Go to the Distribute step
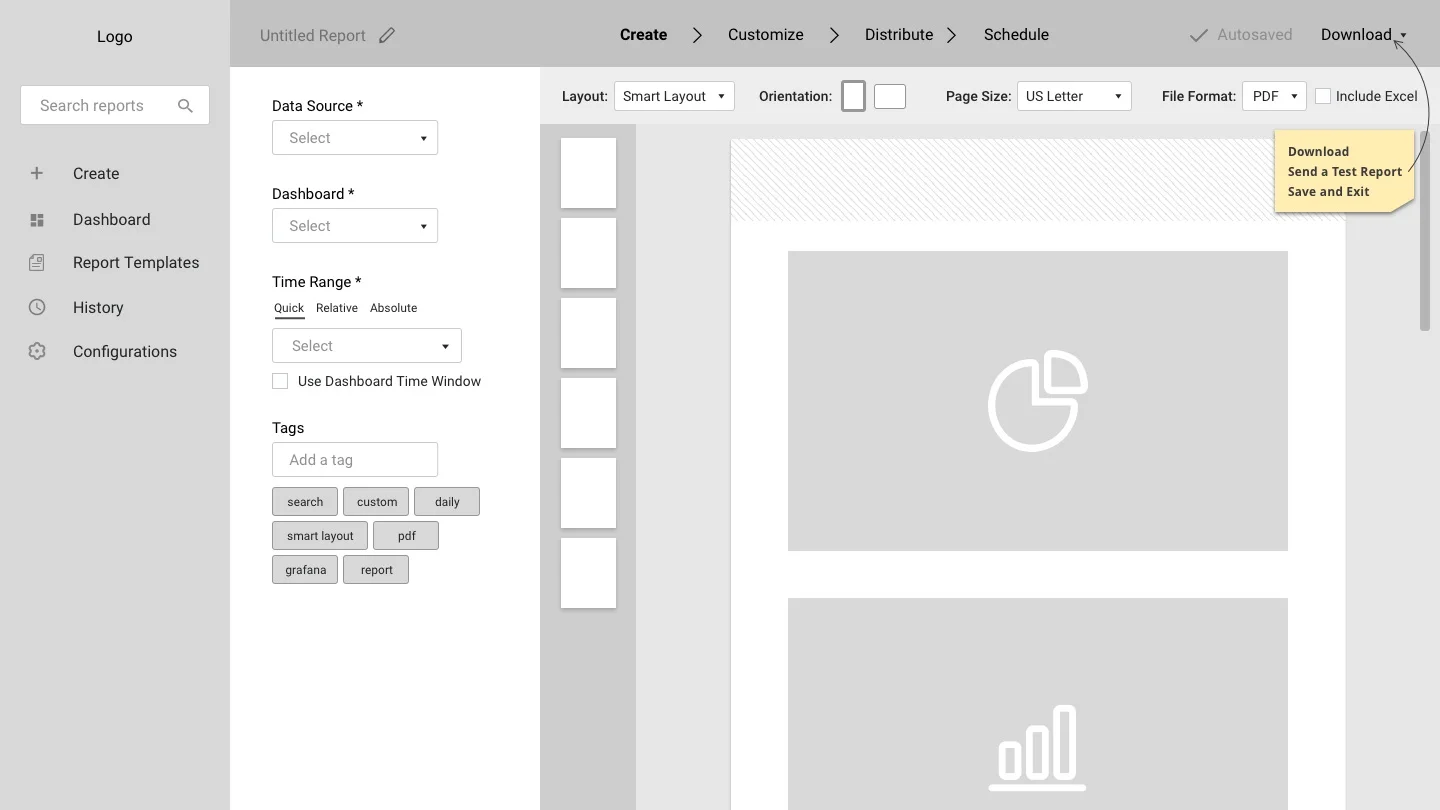 coord(899,35)
